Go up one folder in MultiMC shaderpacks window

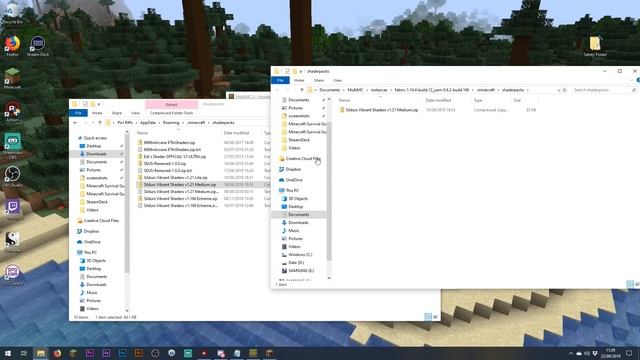tap(301, 90)
